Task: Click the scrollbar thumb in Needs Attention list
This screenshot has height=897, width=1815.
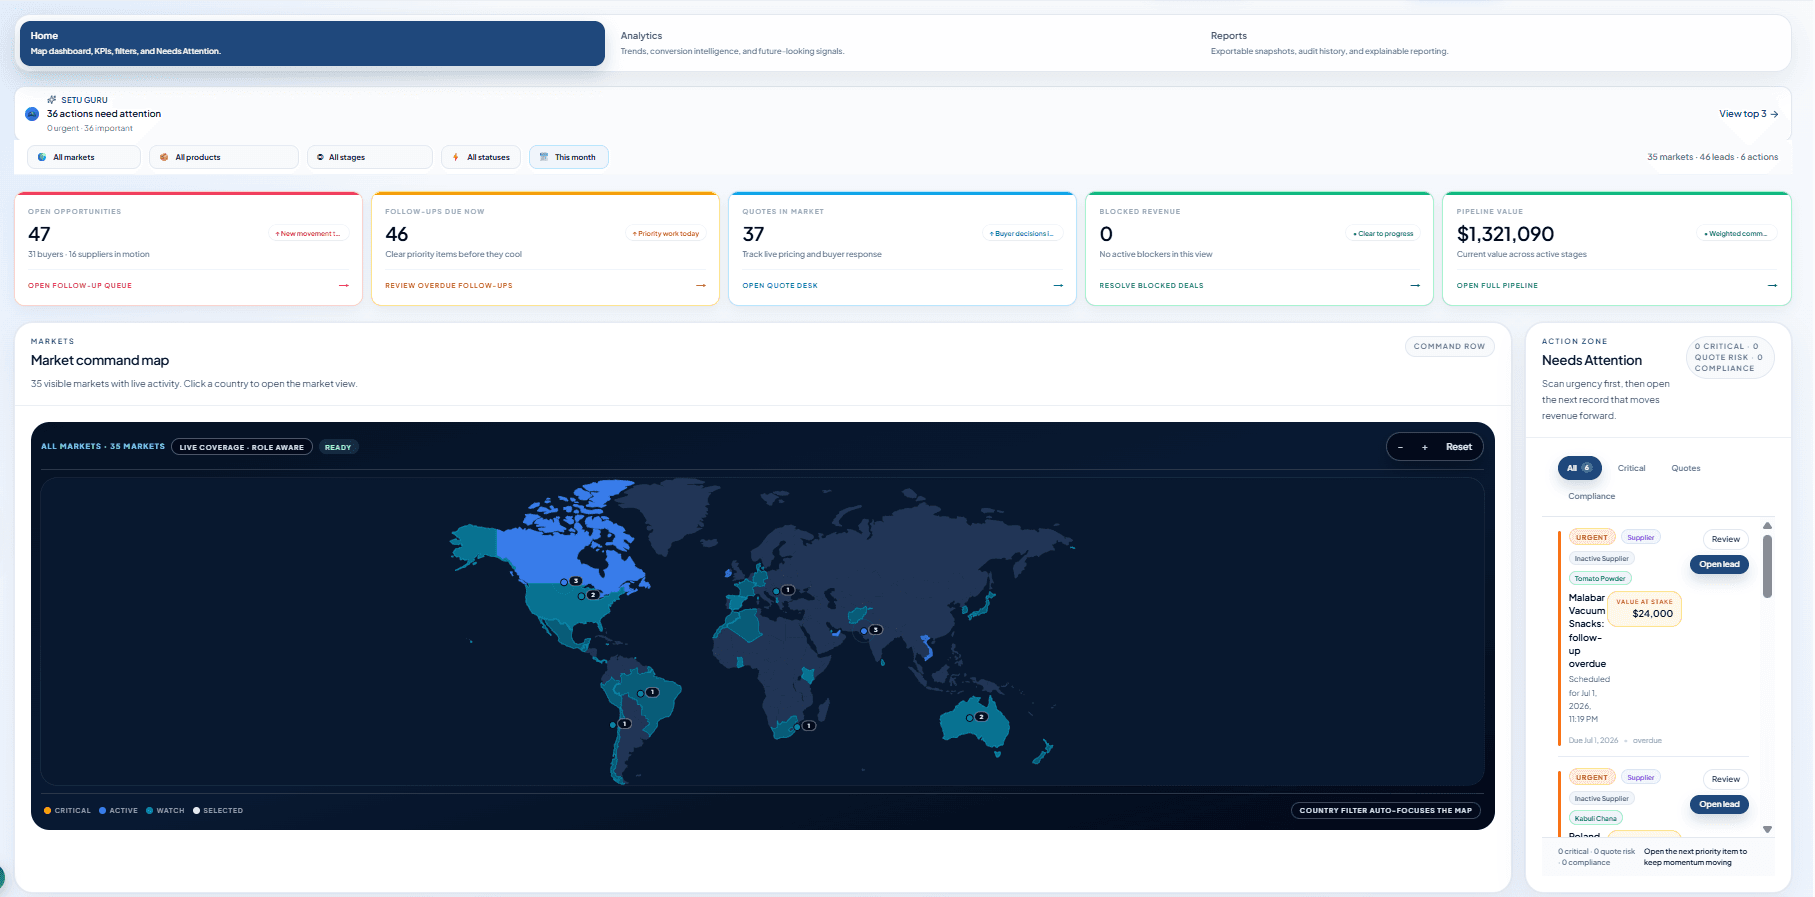Action: click(1767, 566)
